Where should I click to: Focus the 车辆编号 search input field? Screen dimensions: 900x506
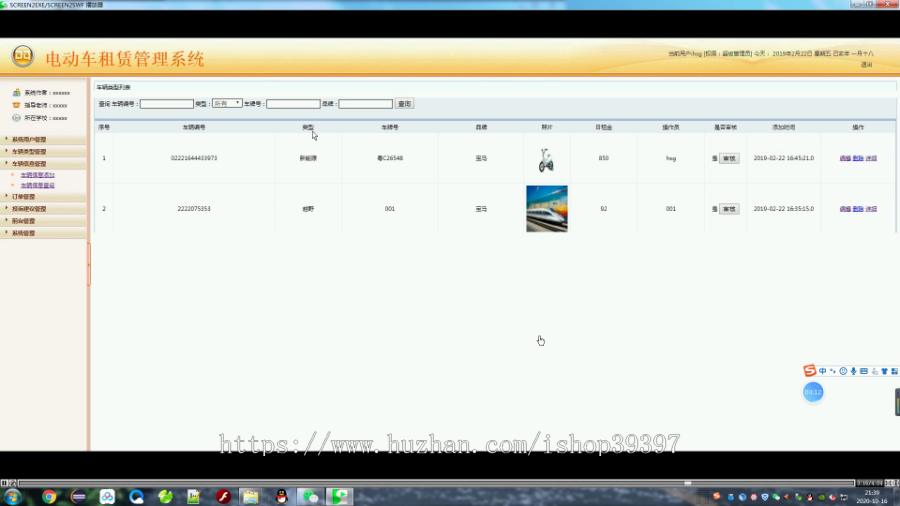(x=166, y=104)
